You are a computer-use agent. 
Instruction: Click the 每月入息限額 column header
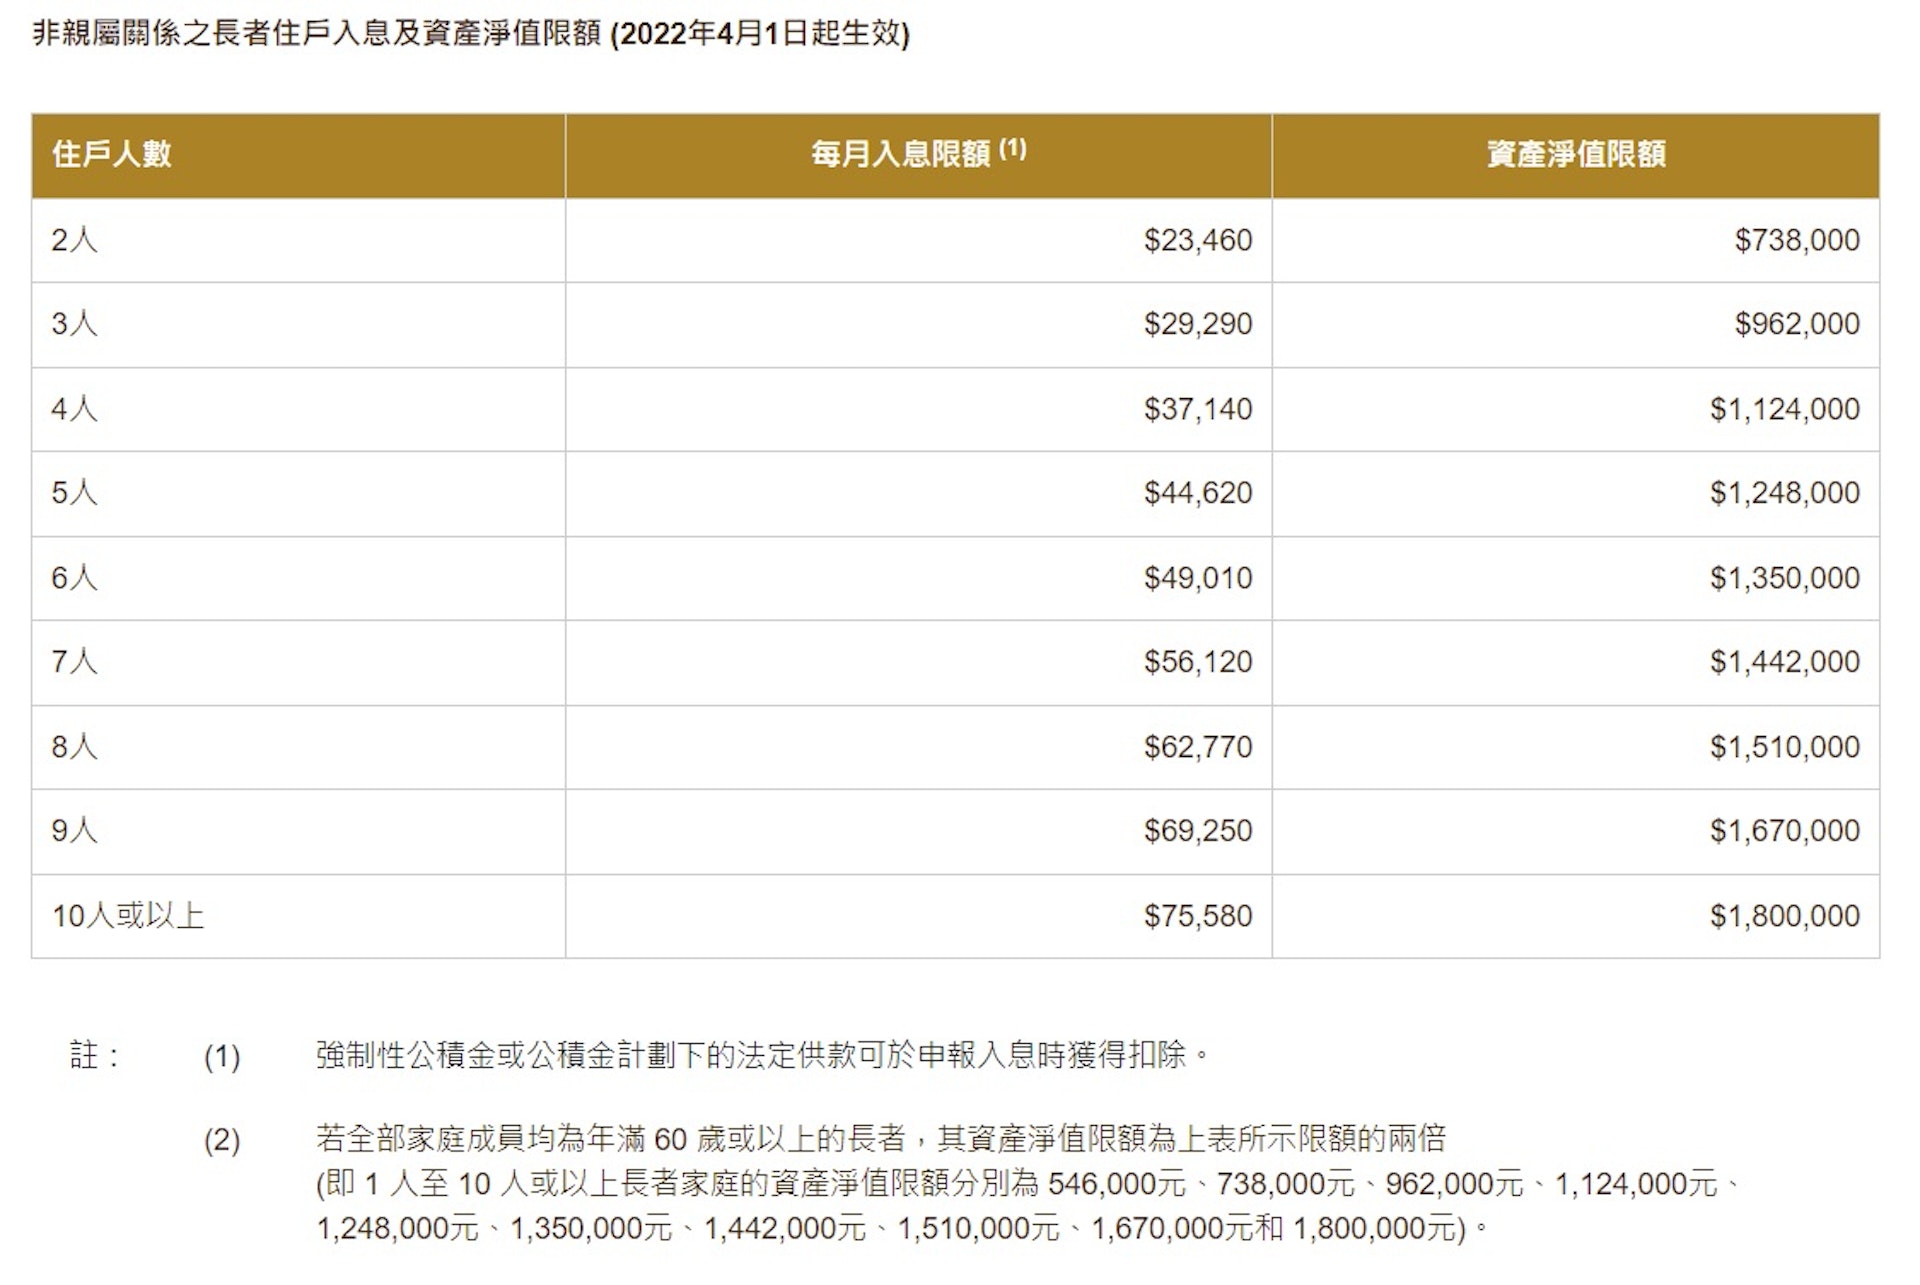[x=900, y=155]
